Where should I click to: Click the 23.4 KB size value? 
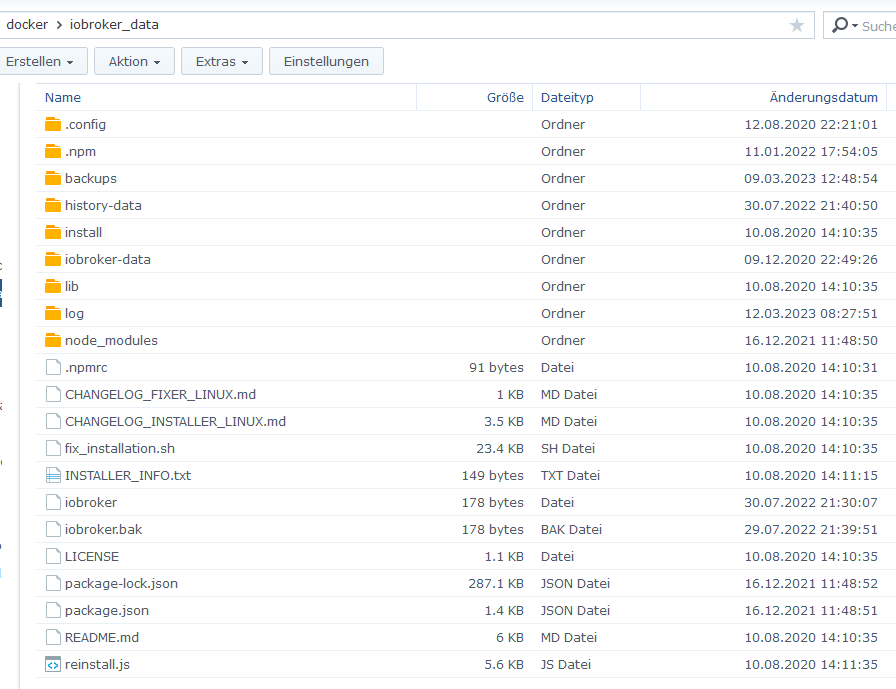500,448
